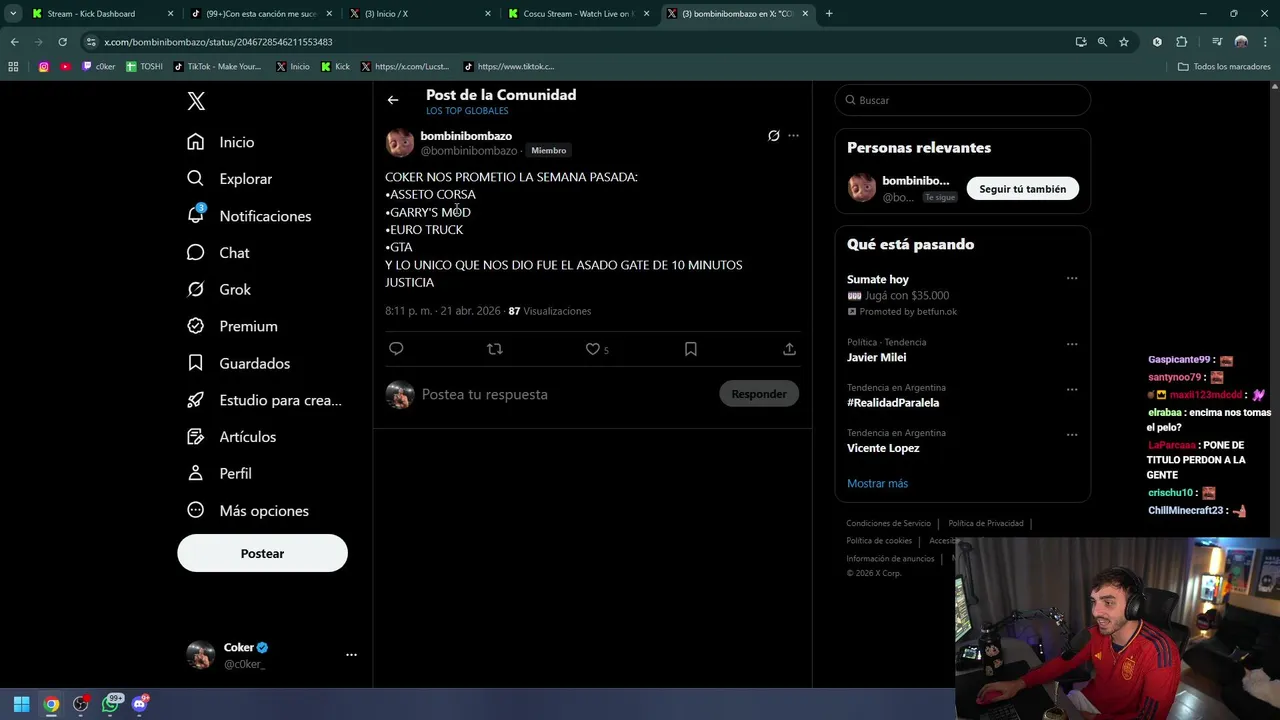Open Inicio from the sidebar
Image resolution: width=1280 pixels, height=720 pixels.
[x=221, y=142]
